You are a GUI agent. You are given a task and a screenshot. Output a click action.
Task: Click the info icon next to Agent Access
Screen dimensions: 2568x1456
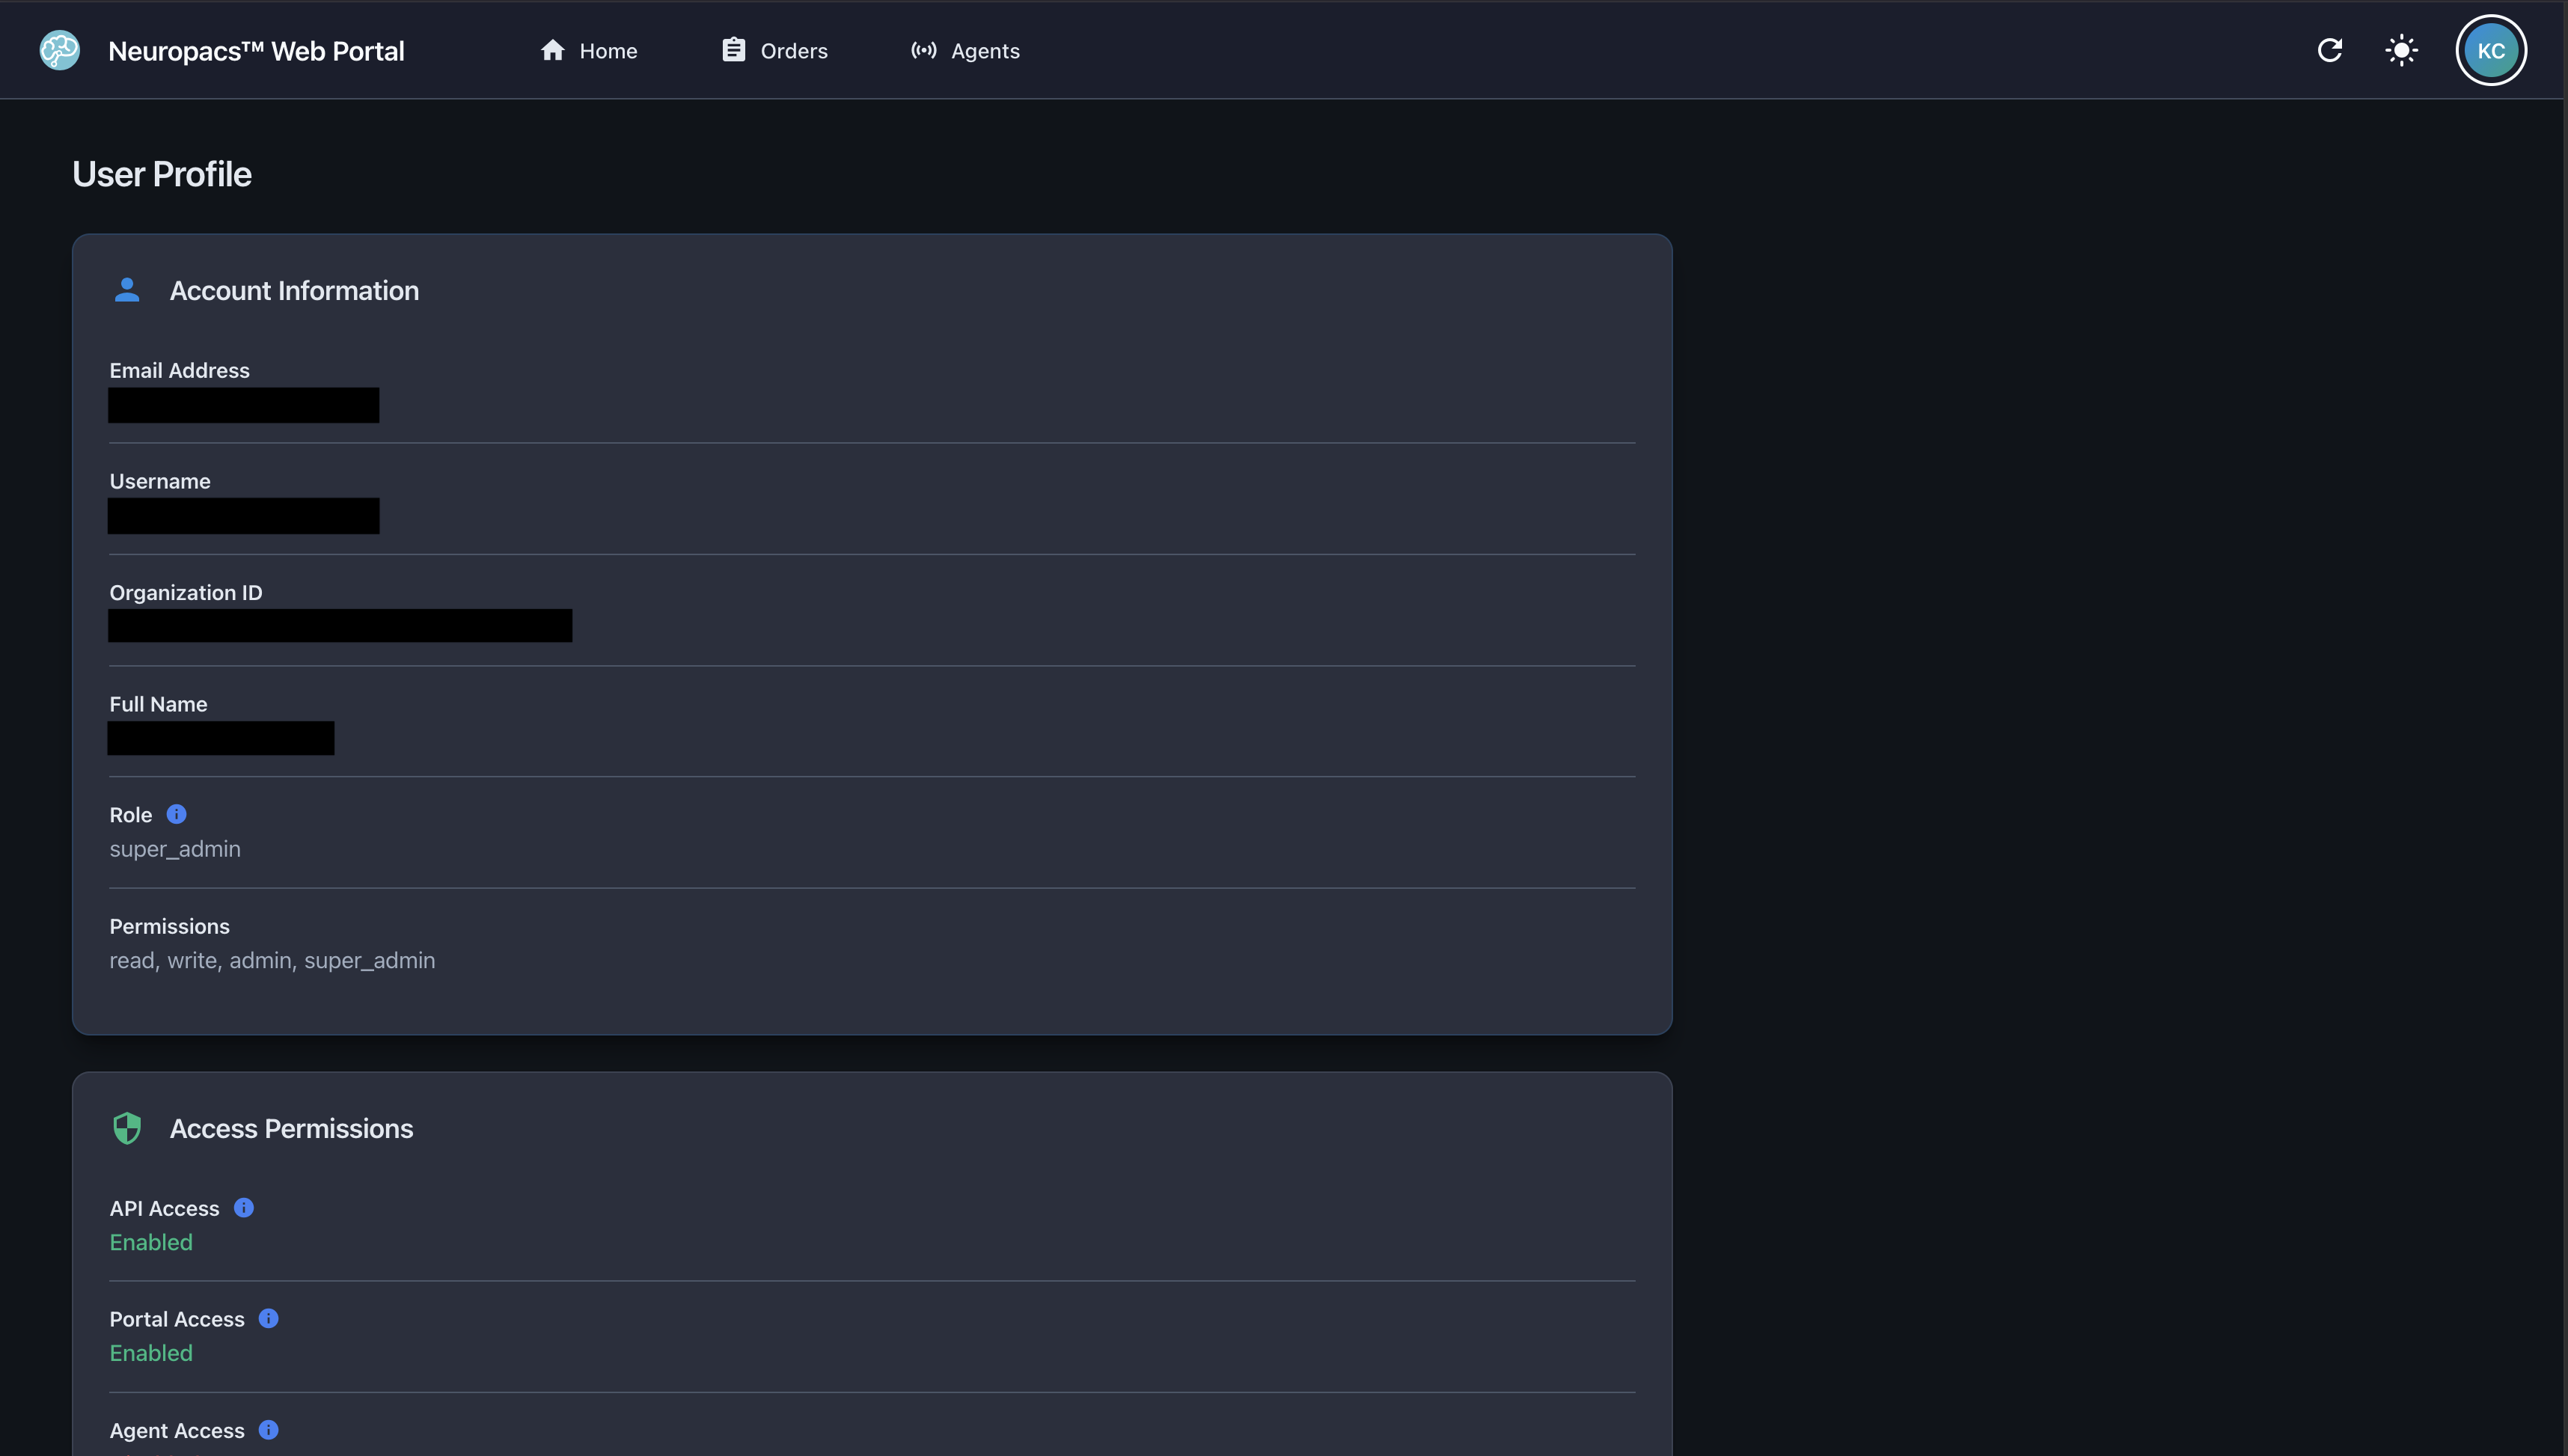268,1430
